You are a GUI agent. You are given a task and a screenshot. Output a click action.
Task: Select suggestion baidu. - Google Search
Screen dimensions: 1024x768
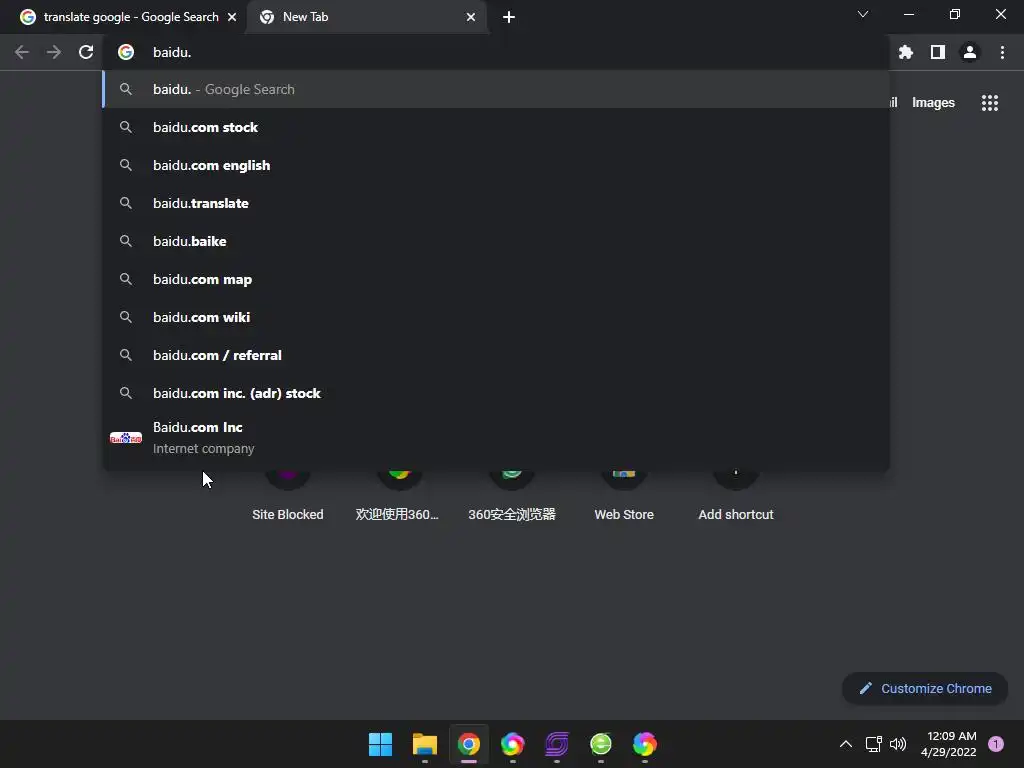tap(496, 89)
